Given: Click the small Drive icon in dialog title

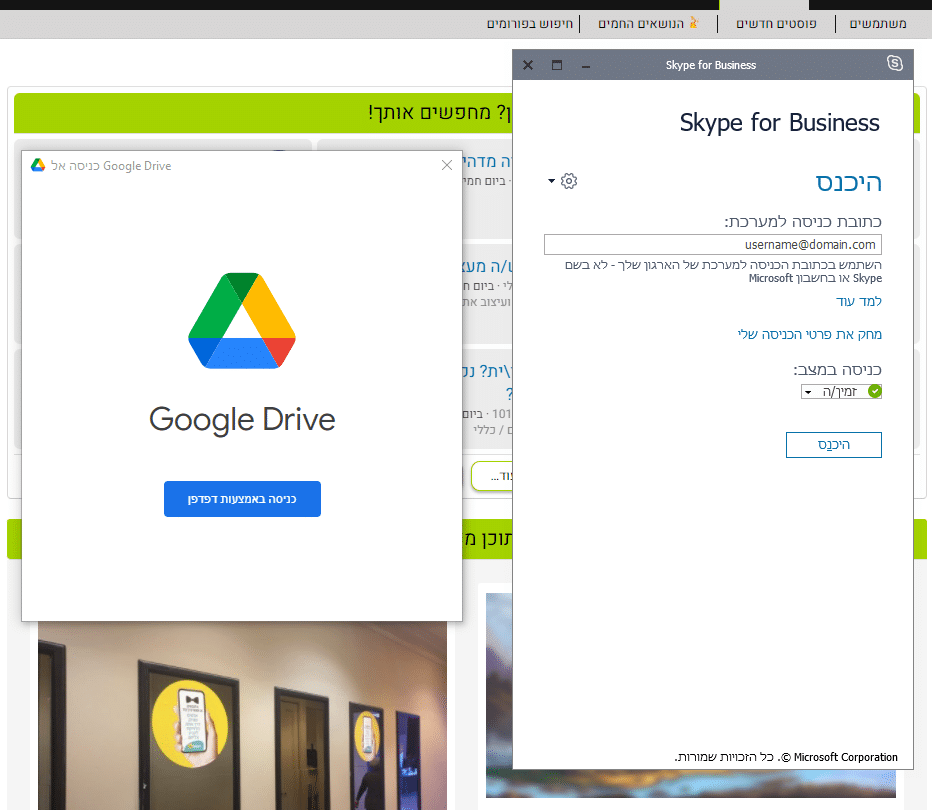Looking at the screenshot, I should [38, 165].
